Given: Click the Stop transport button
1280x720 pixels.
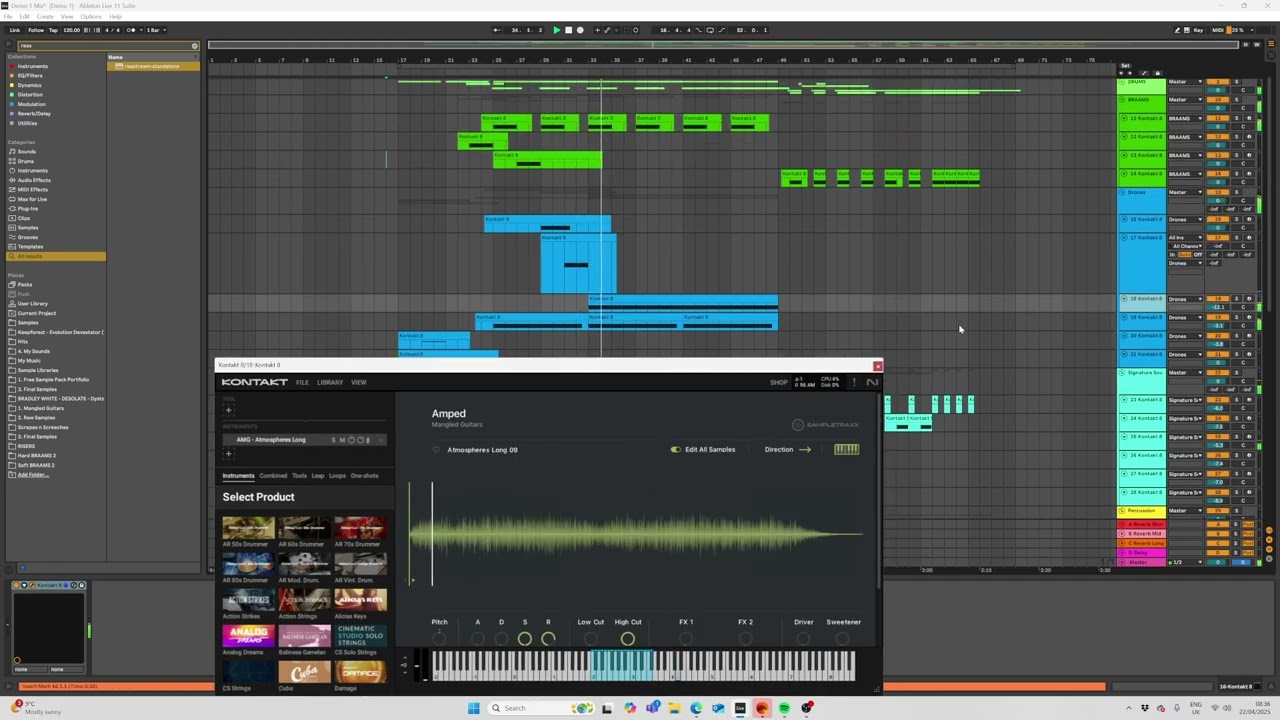Looking at the screenshot, I should [x=568, y=30].
